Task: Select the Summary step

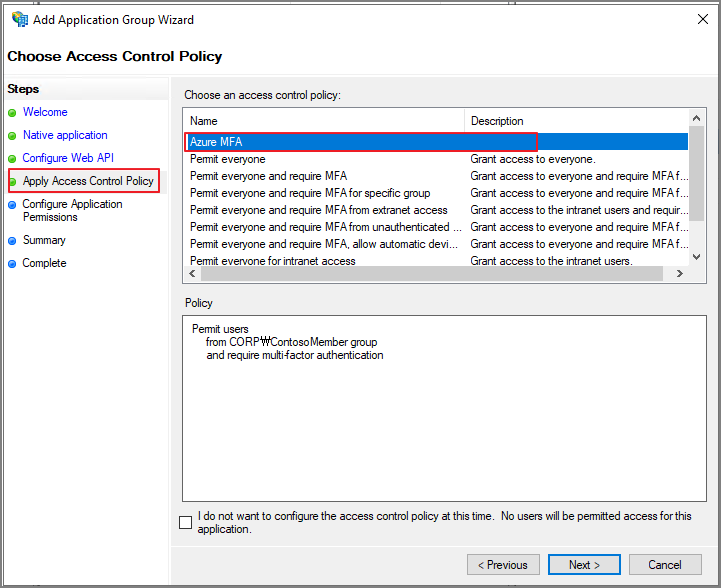Action: [44, 240]
